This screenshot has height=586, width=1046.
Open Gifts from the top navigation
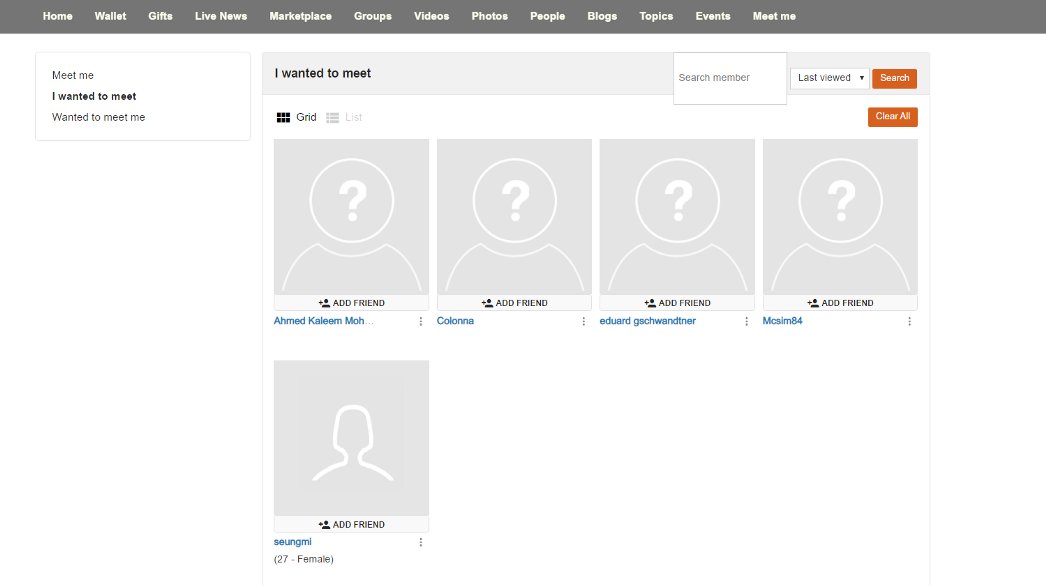point(160,16)
